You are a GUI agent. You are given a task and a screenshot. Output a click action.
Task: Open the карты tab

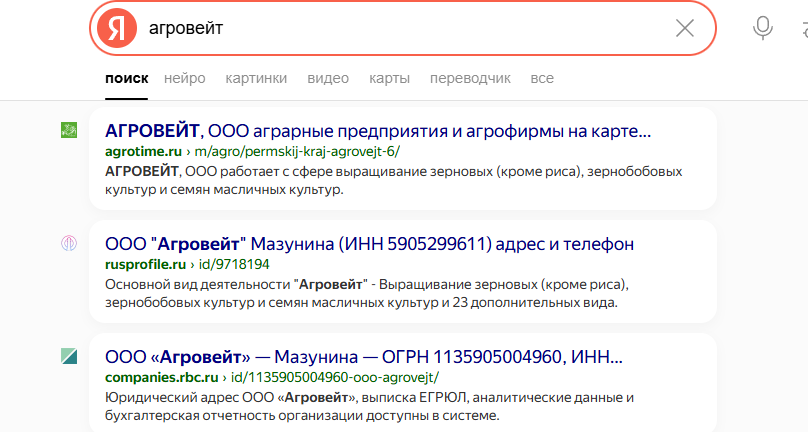point(389,78)
